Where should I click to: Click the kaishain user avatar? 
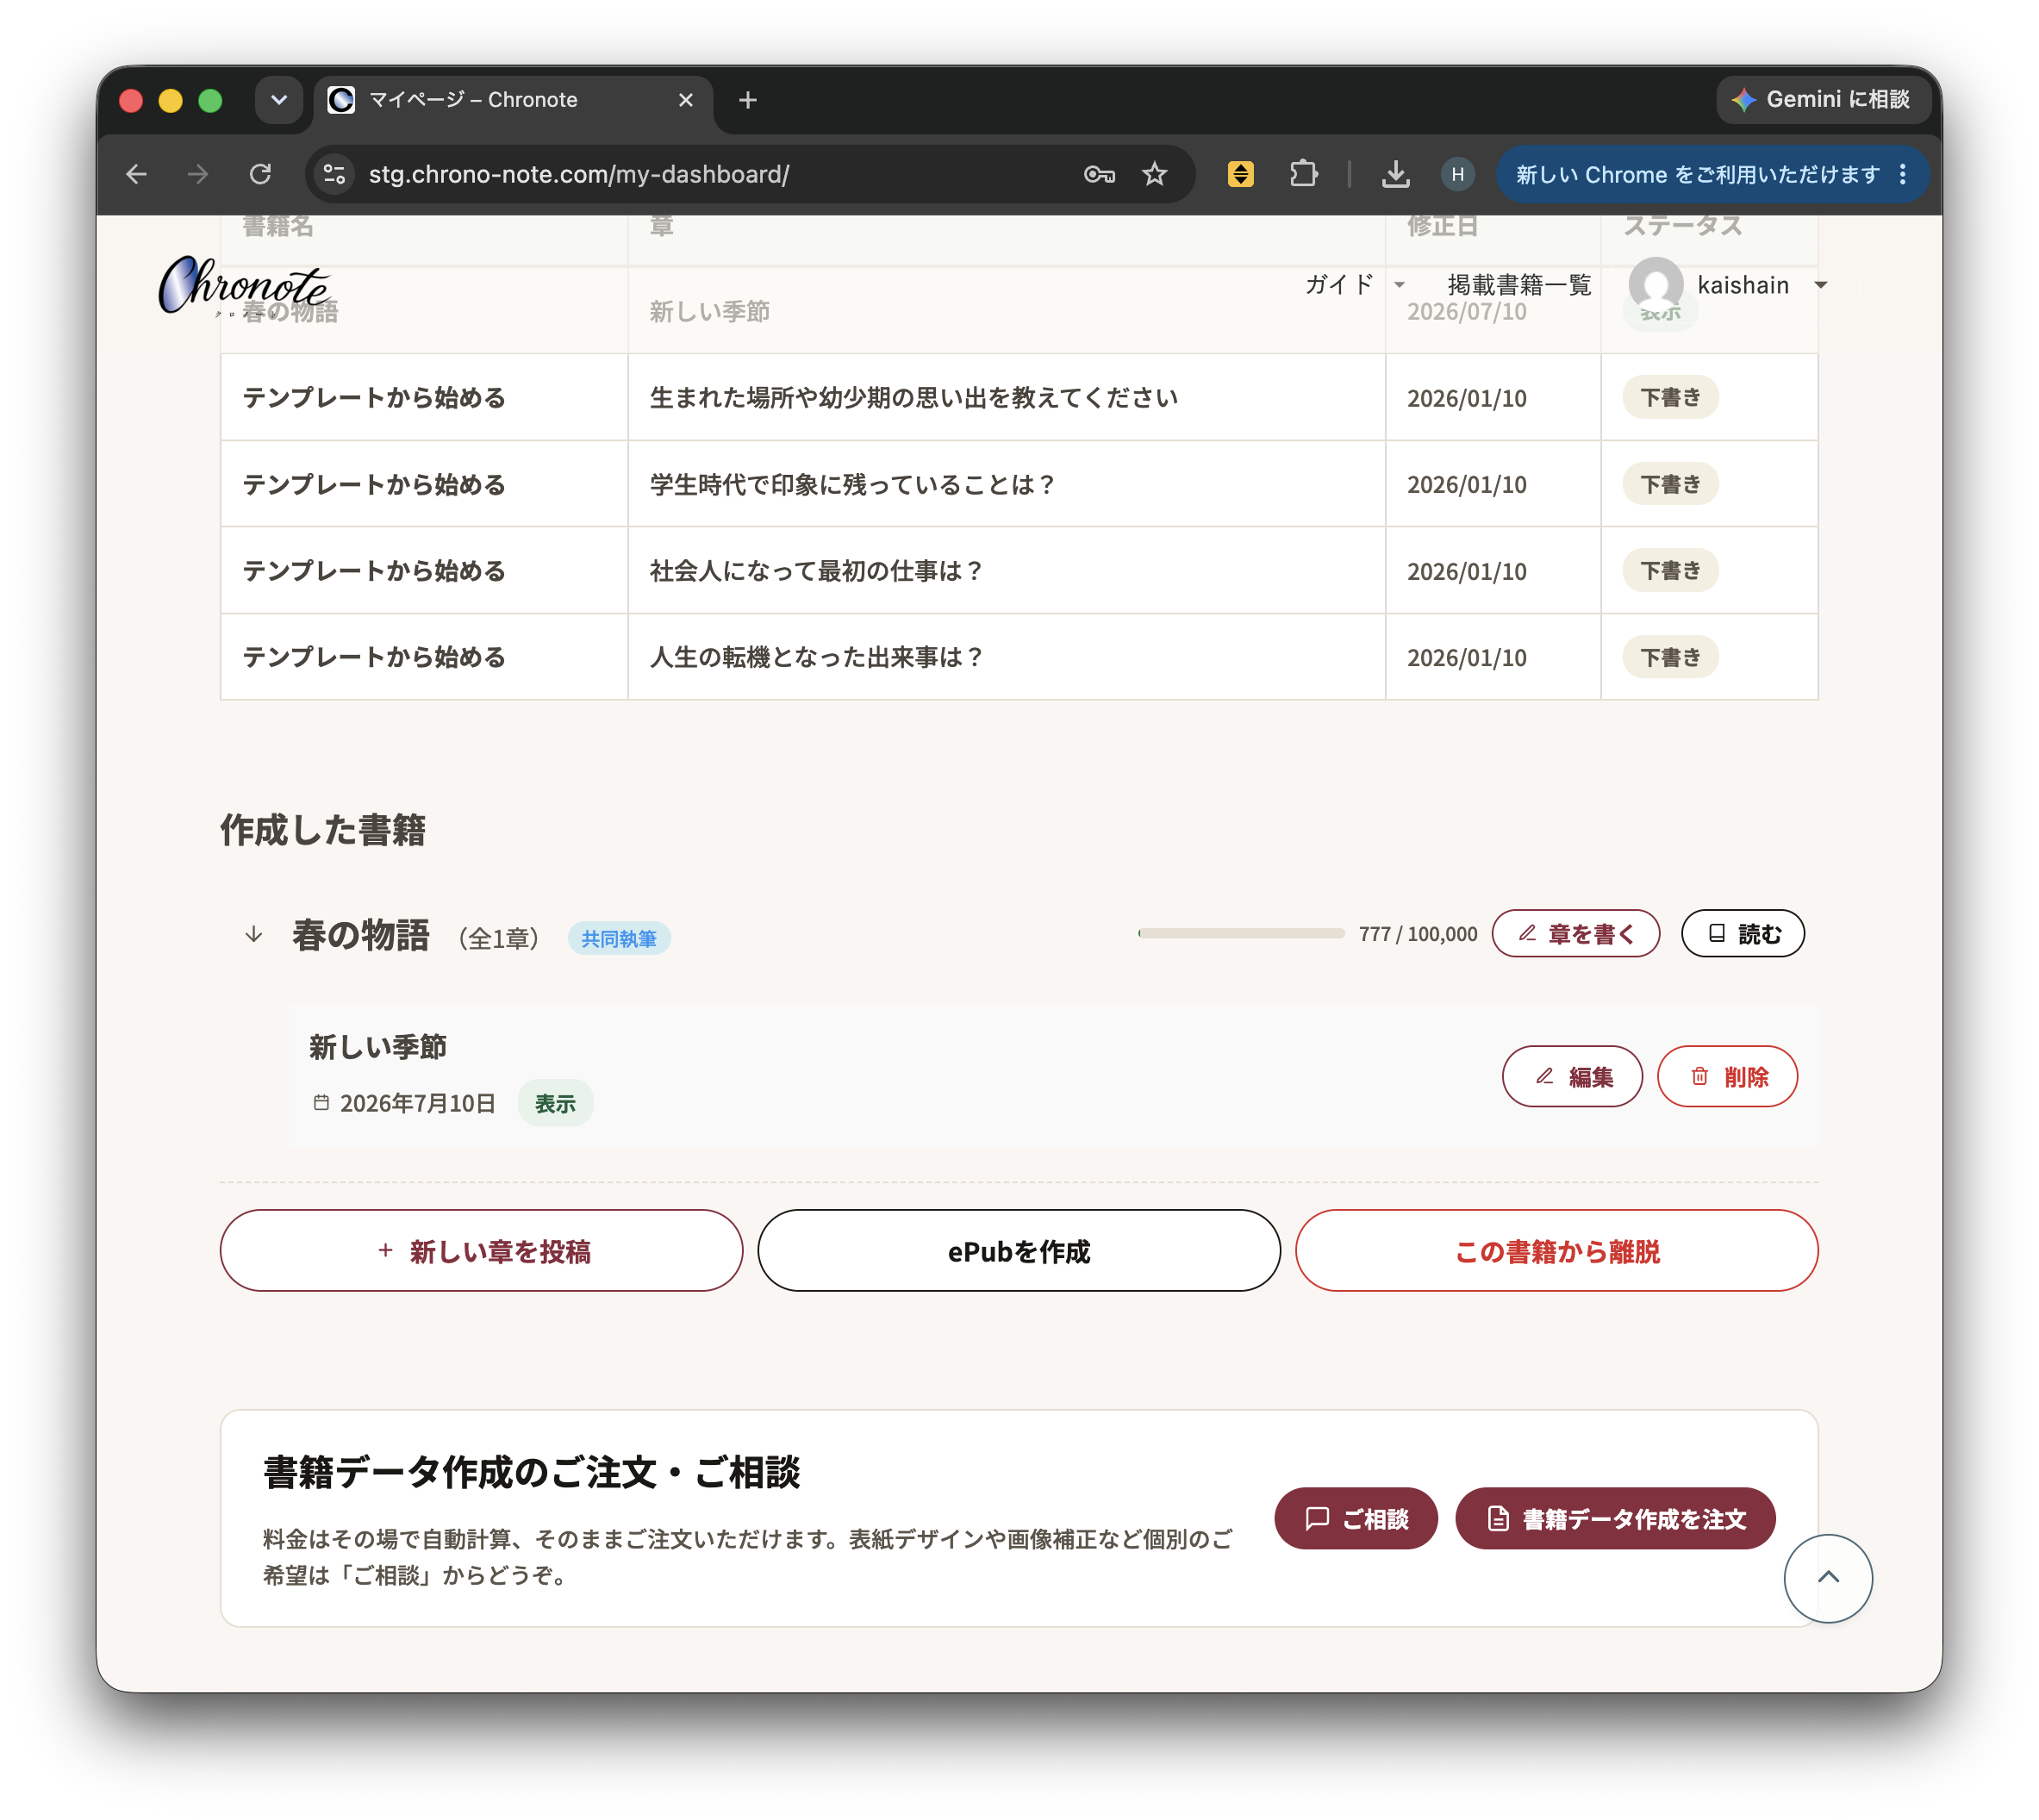coord(1656,285)
